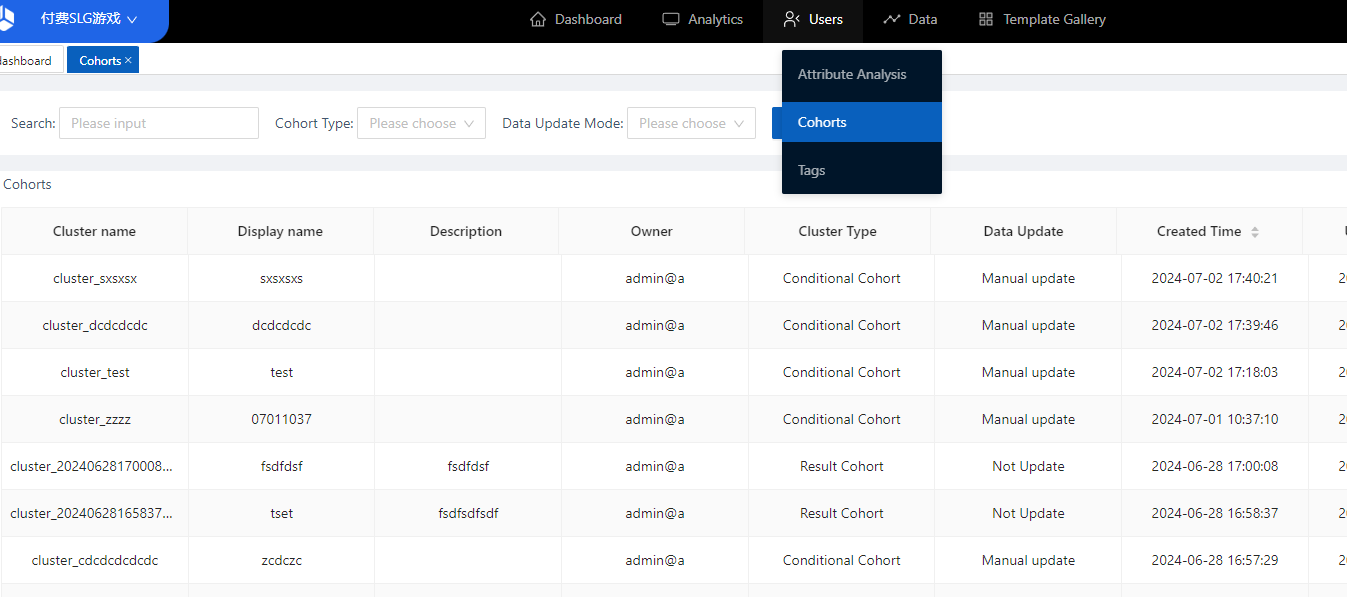1347x597 pixels.
Task: Open the cluster_sxsxsx row
Action: 95,278
